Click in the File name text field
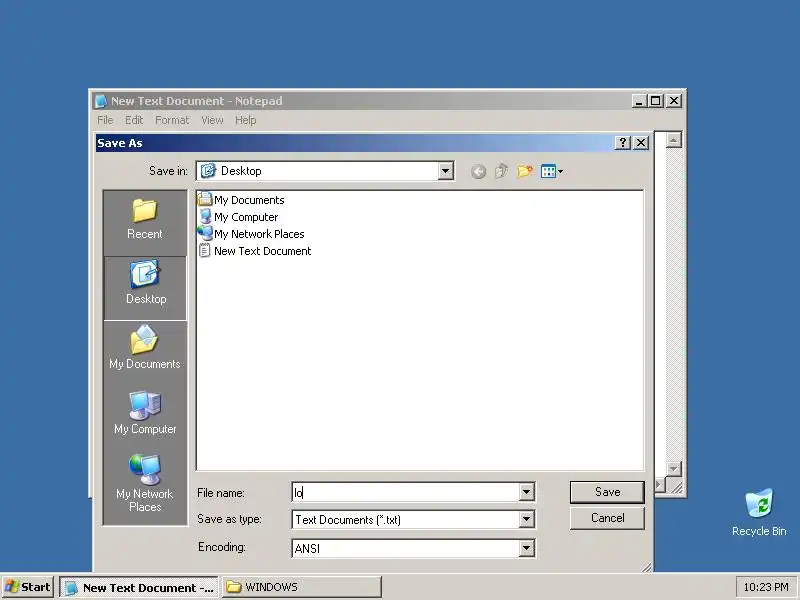This screenshot has height=600, width=800. click(406, 492)
